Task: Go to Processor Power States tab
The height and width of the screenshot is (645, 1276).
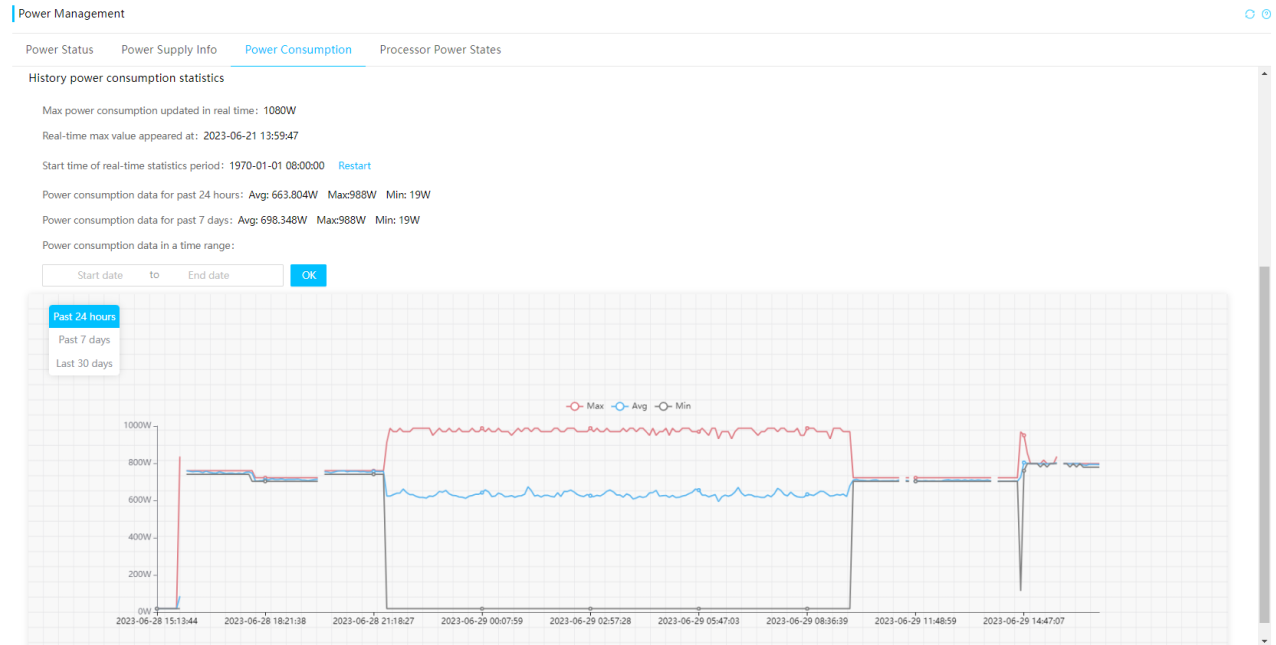Action: pyautogui.click(x=441, y=49)
